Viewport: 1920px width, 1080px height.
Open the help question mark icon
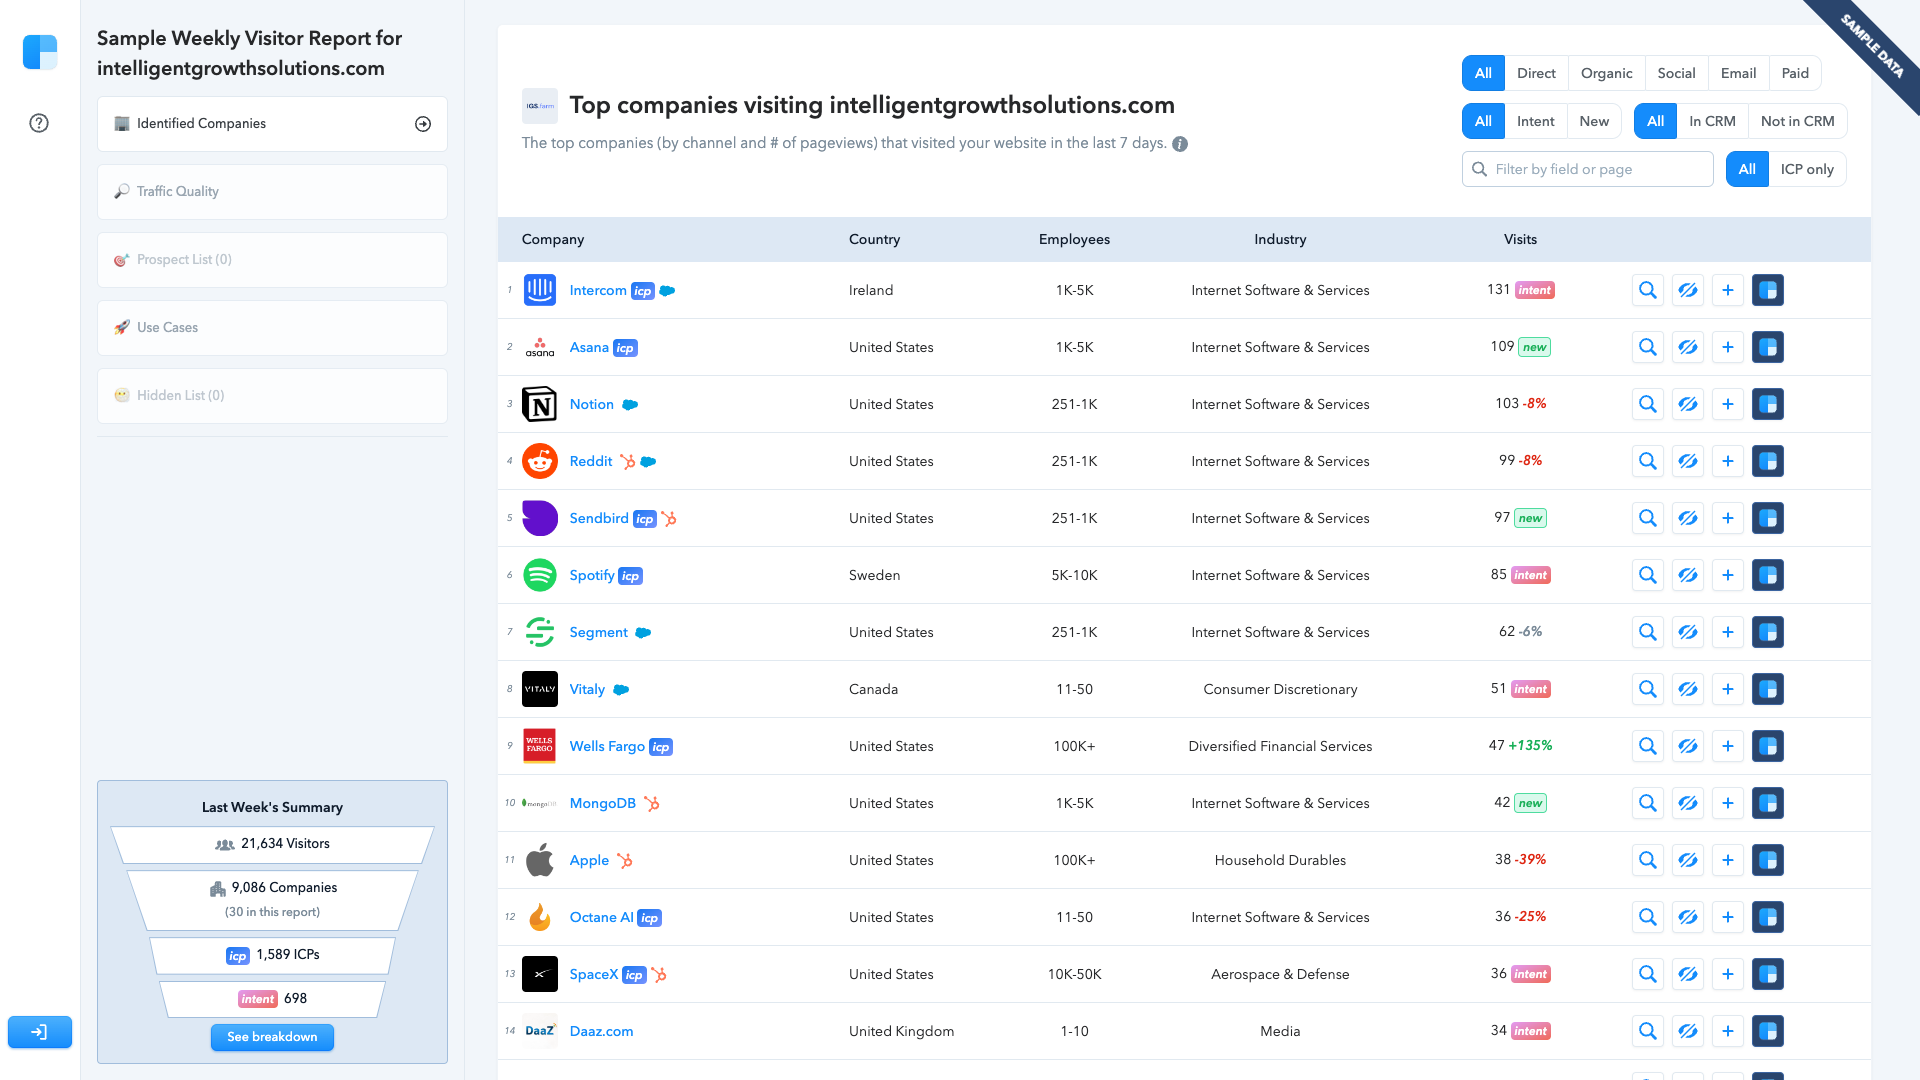coord(39,123)
